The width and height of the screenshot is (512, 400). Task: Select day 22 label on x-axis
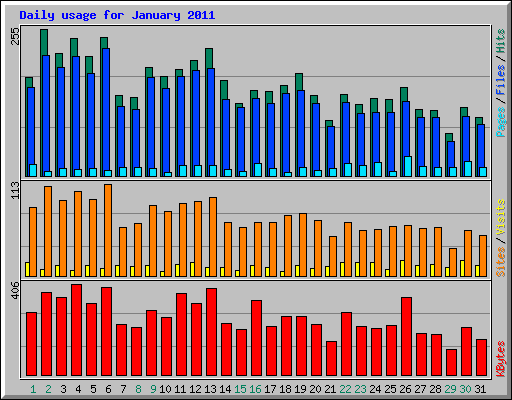[x=345, y=389]
